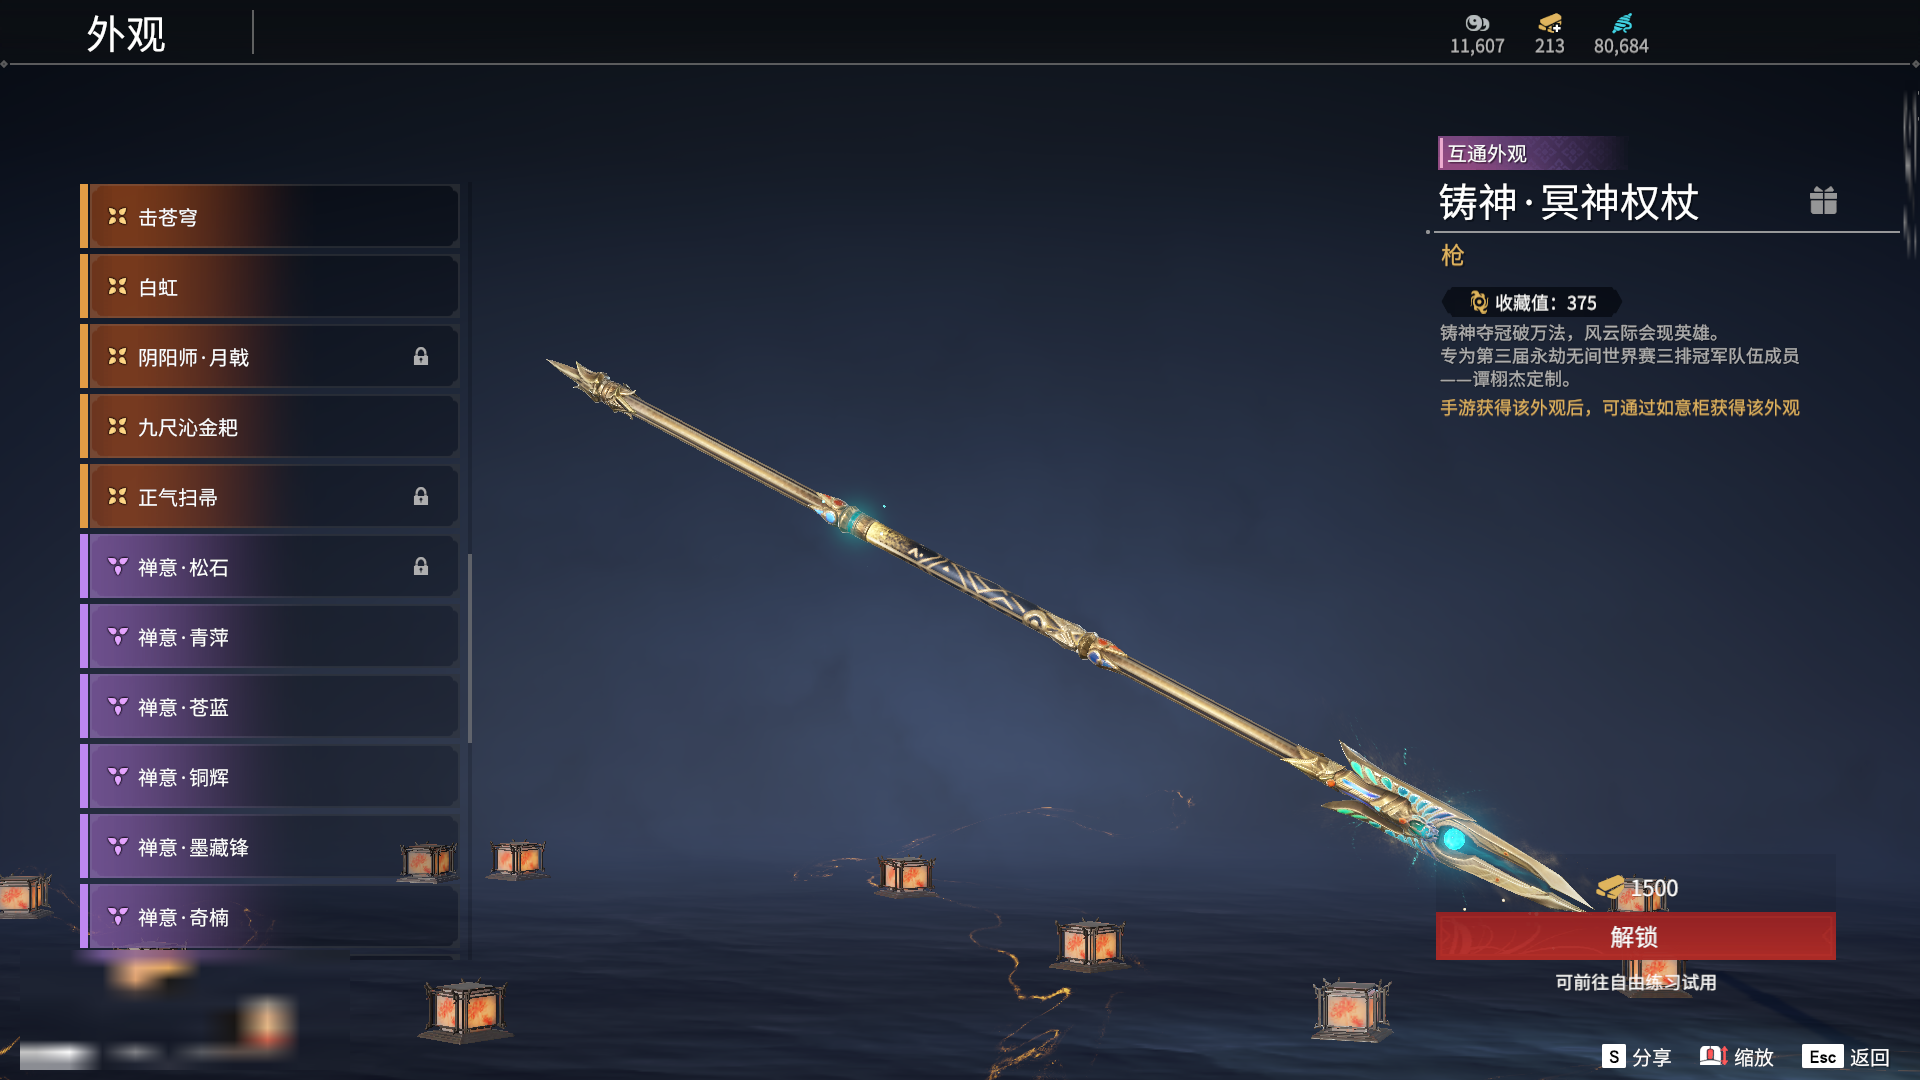Viewport: 1920px width, 1080px height.
Task: Select the 禅意·青萍 skin entry
Action: pyautogui.click(x=270, y=637)
